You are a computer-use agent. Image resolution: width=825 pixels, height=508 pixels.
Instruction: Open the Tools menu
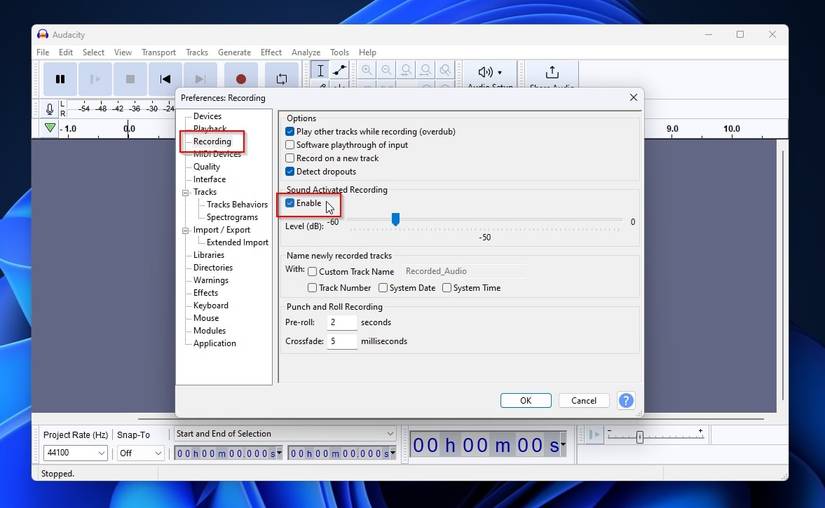coord(339,52)
